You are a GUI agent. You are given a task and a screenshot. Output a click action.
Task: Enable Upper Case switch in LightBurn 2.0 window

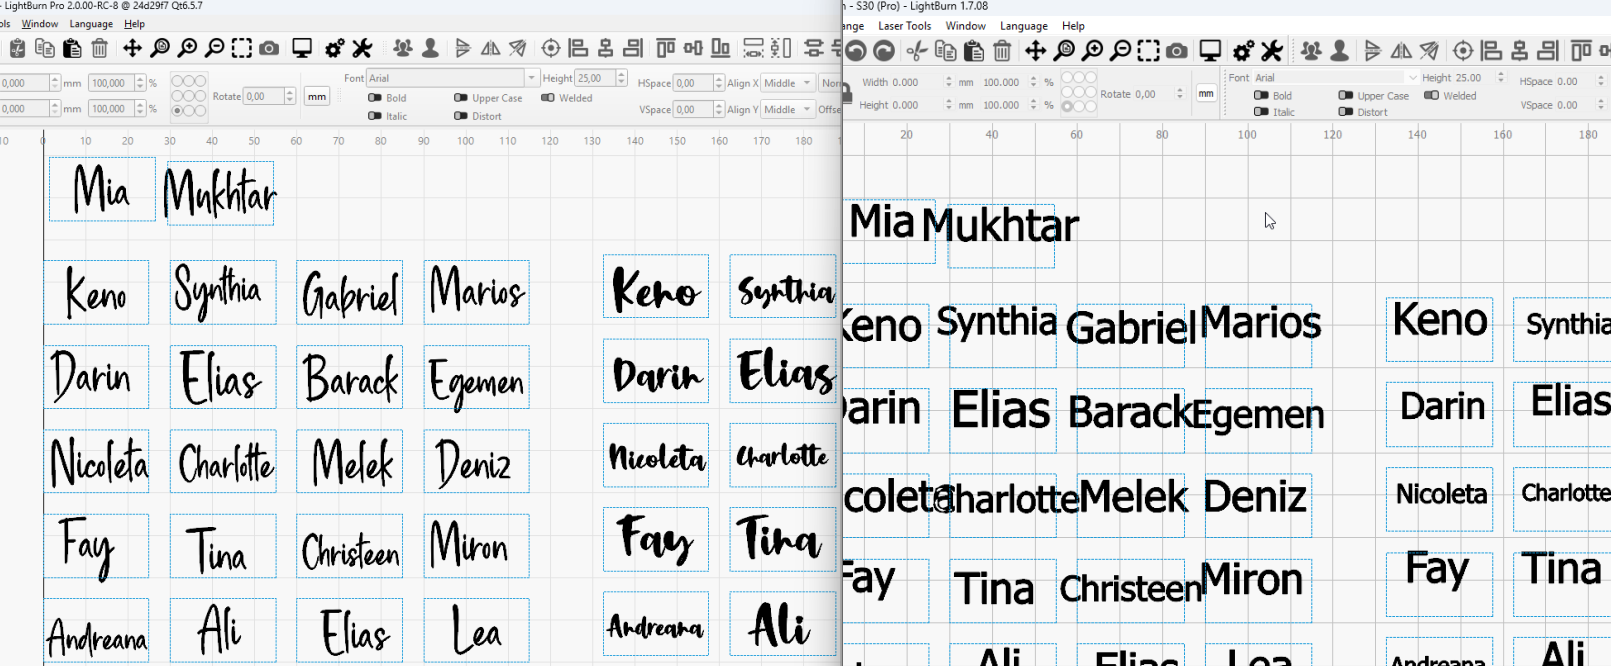point(461,98)
